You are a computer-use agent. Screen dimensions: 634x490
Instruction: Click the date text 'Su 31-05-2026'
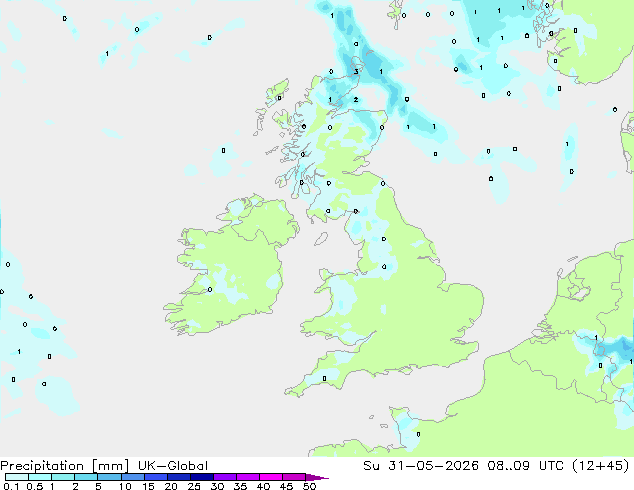(x=421, y=466)
